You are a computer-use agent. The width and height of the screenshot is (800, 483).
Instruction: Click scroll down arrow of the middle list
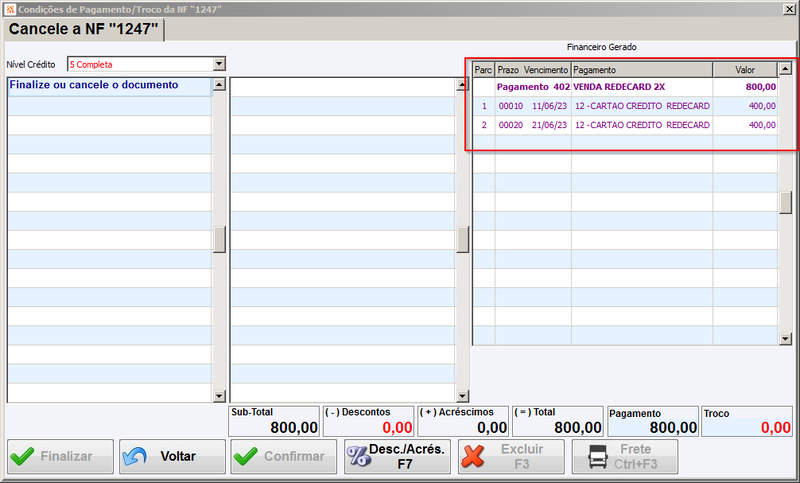462,396
